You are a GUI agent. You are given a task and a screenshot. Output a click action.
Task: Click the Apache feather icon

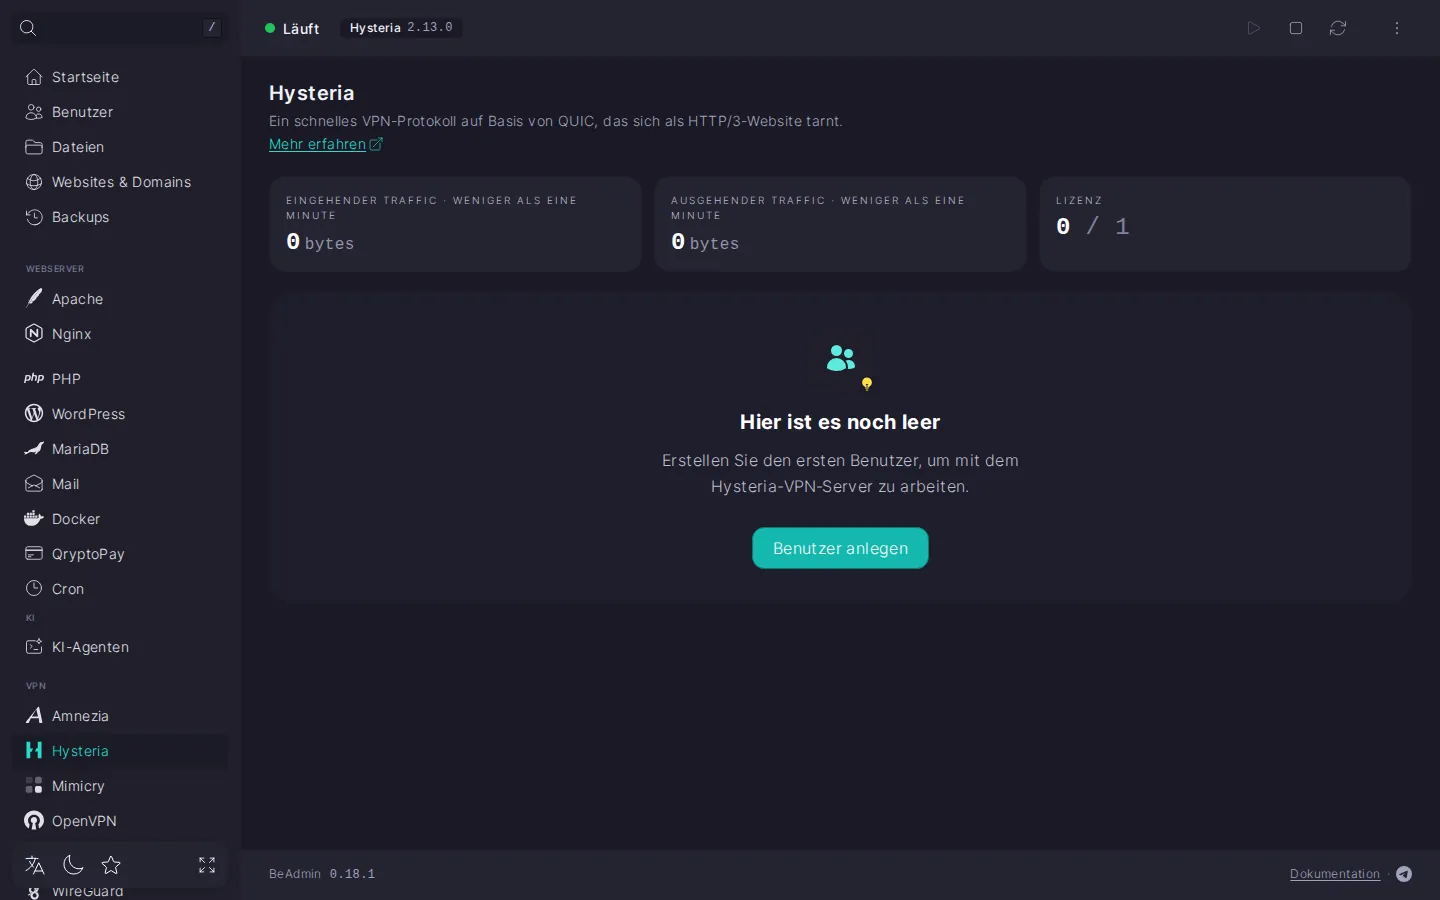pos(34,299)
